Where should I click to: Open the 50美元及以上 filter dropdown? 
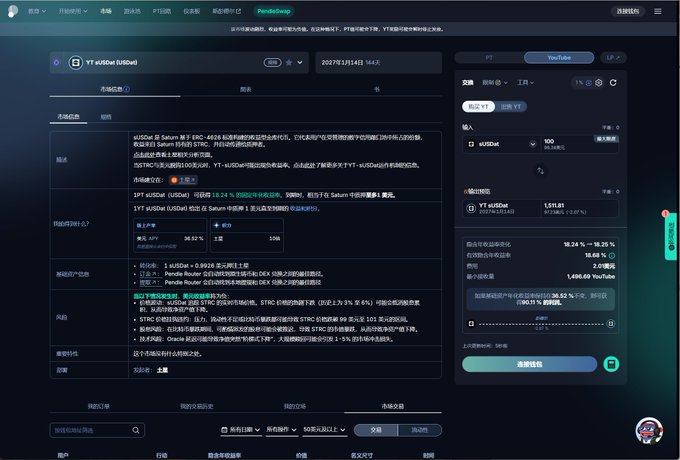[324, 430]
